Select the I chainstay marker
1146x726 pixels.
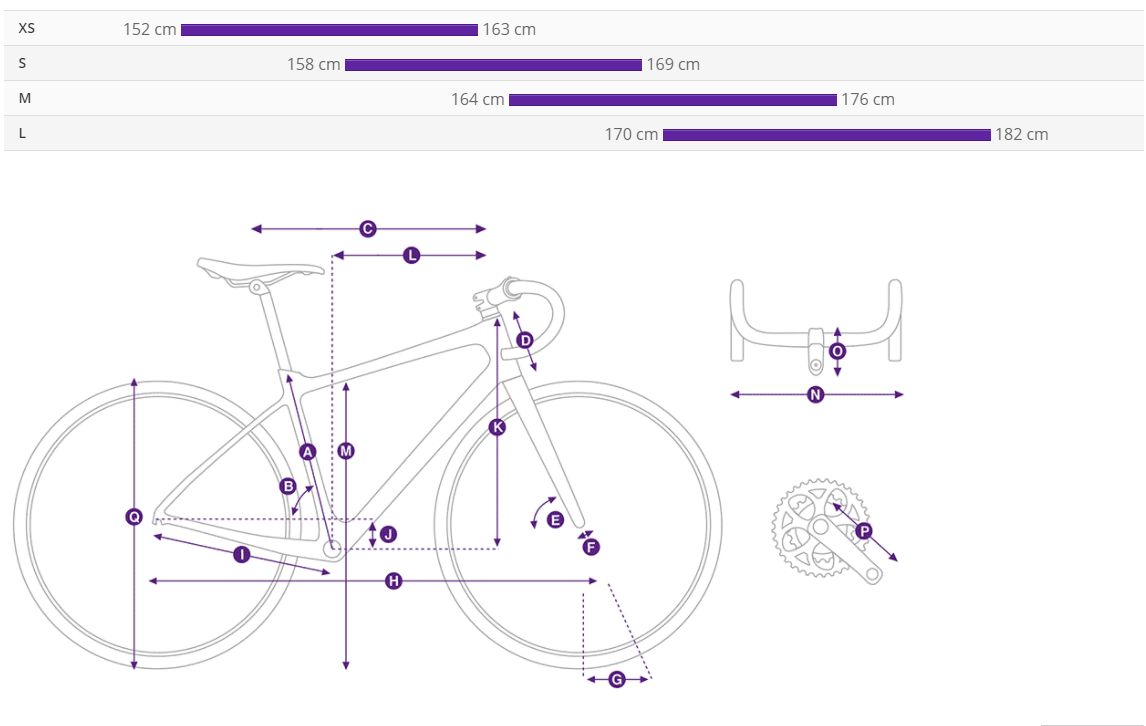241,555
